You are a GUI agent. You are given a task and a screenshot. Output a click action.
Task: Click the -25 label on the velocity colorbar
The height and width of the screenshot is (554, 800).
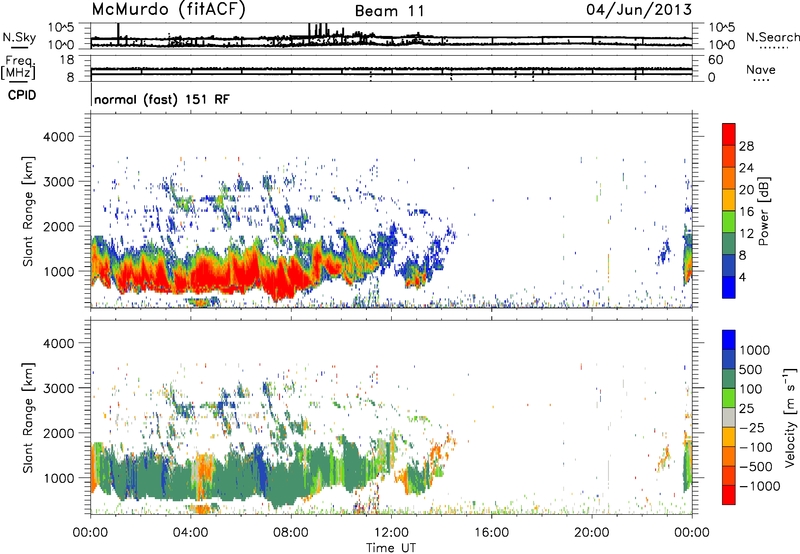tap(752, 428)
